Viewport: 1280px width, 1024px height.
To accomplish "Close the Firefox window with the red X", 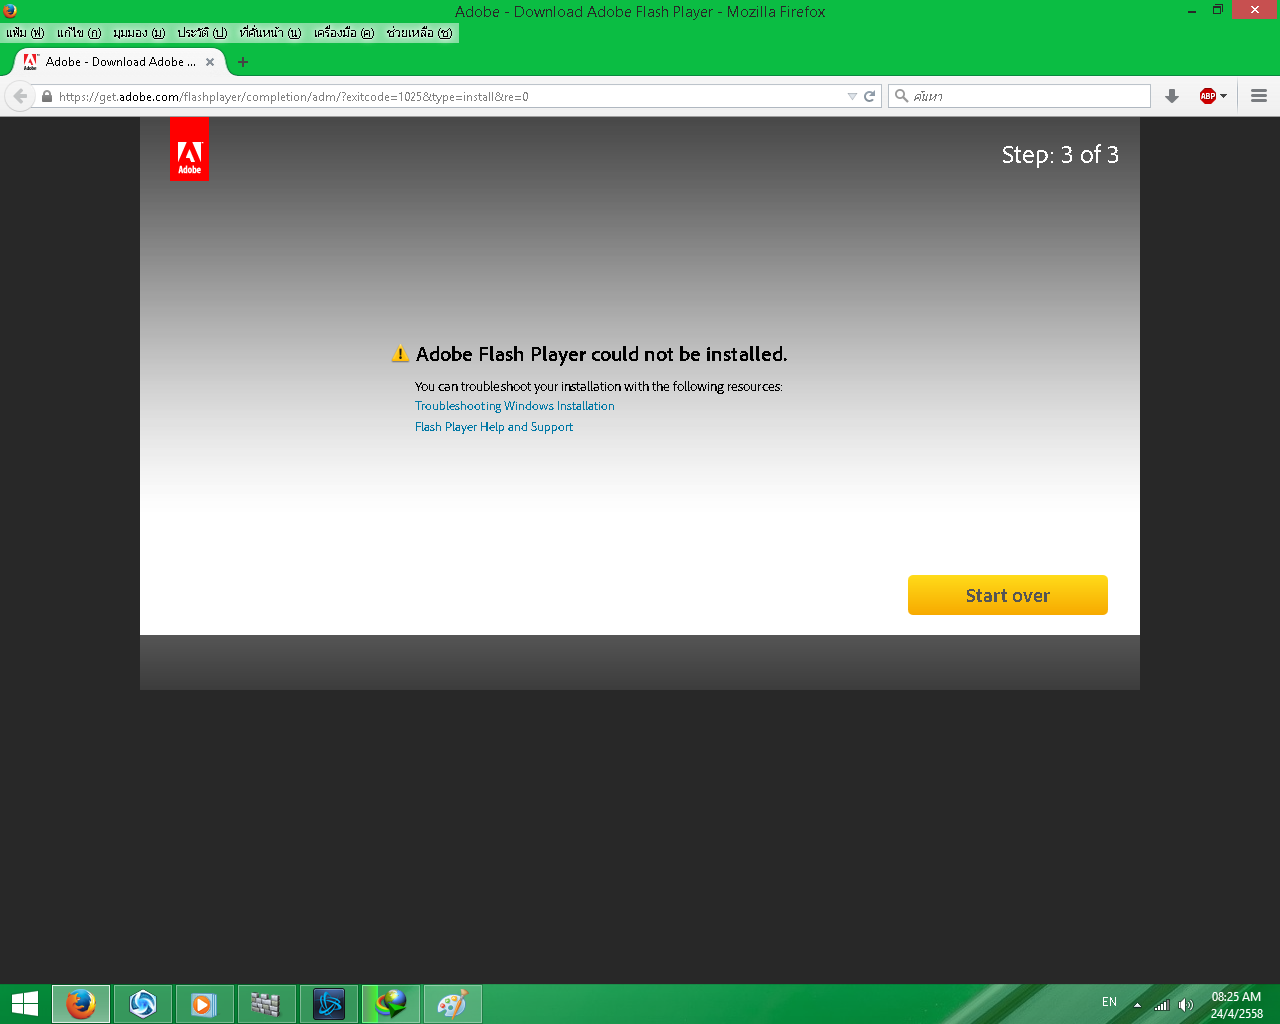I will point(1255,10).
